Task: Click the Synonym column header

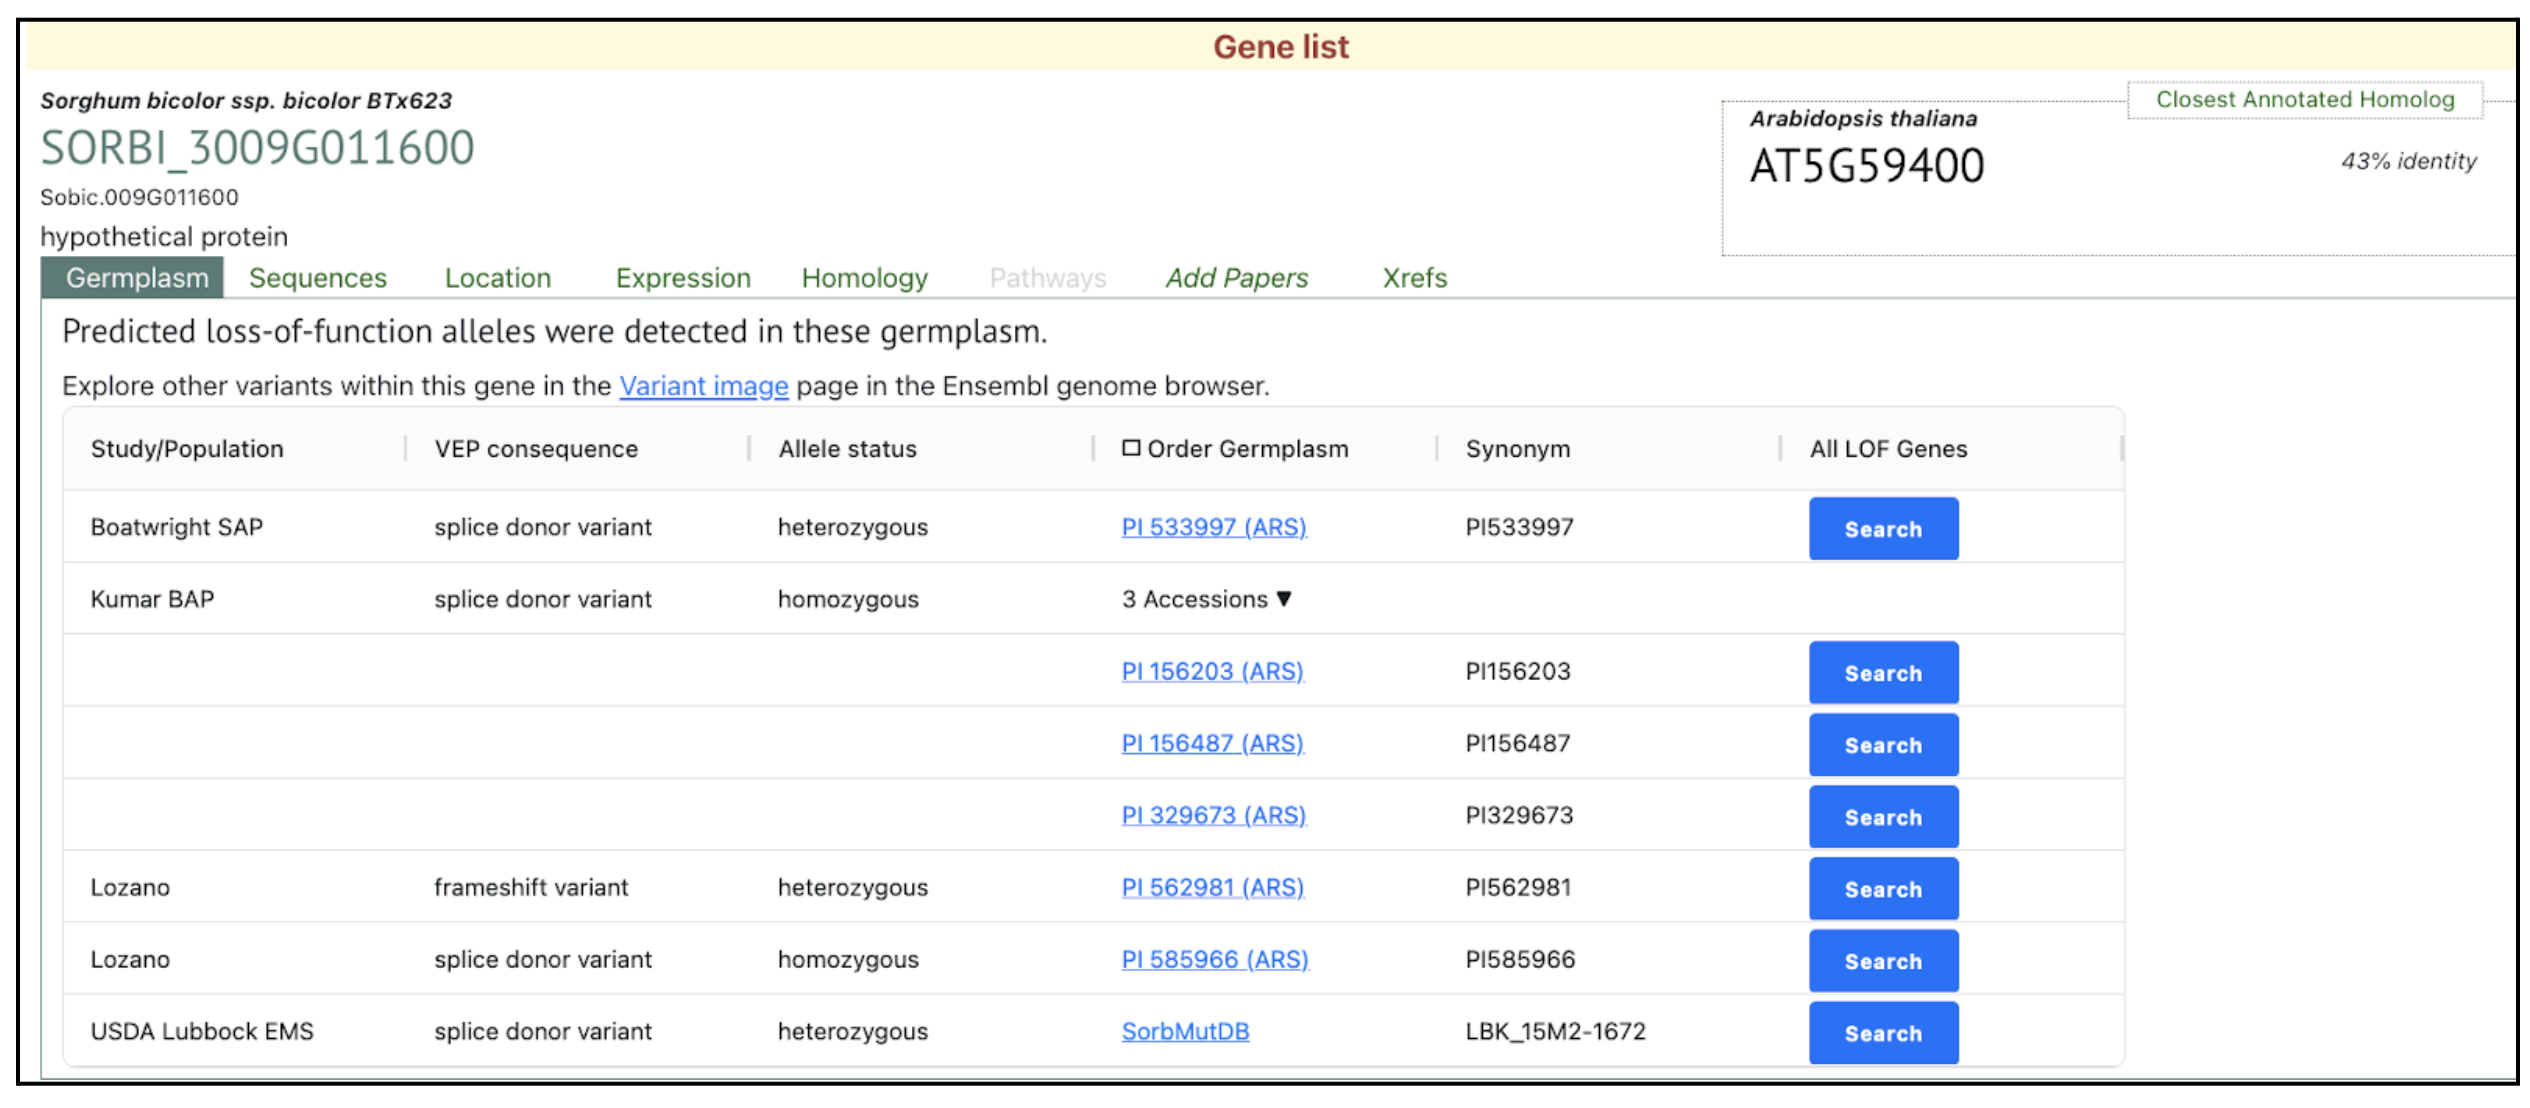Action: 1518,449
